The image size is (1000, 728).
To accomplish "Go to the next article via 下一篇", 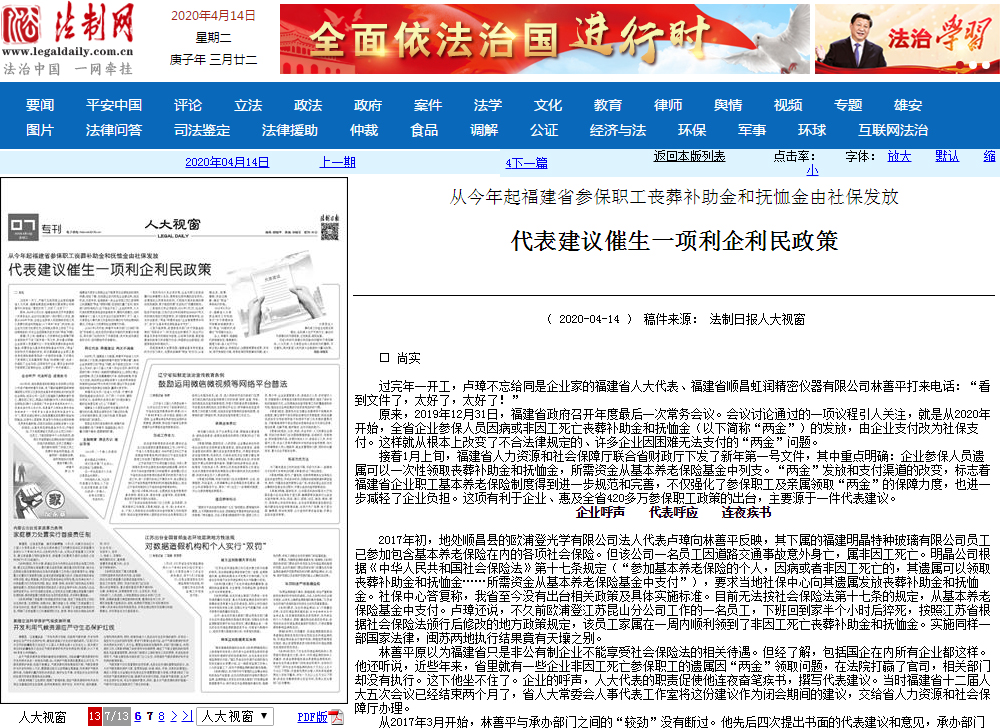I will [x=528, y=163].
